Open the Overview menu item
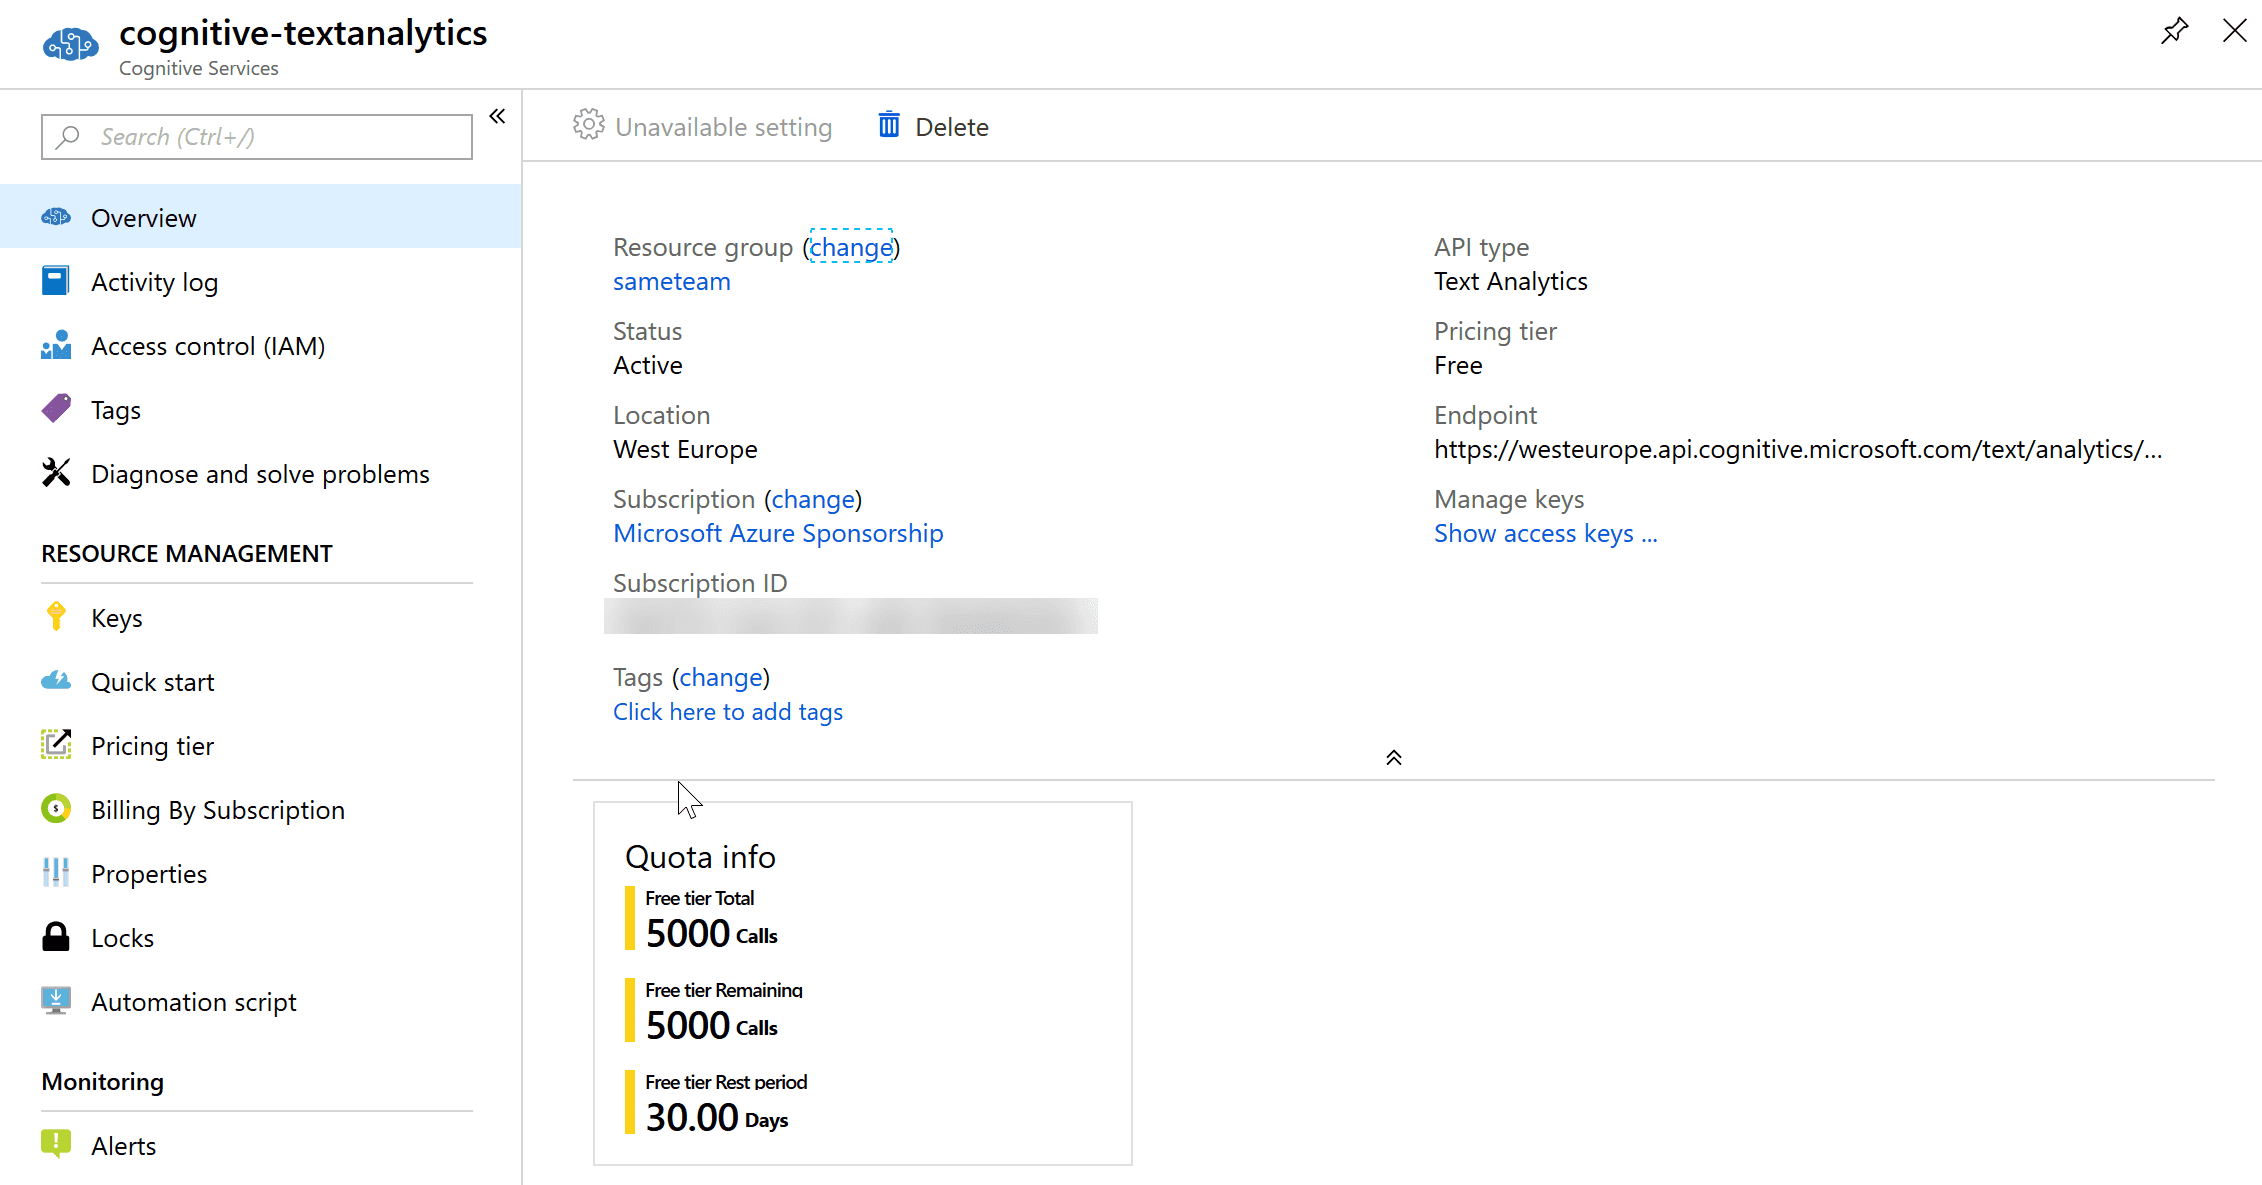This screenshot has width=2262, height=1185. coord(261,217)
